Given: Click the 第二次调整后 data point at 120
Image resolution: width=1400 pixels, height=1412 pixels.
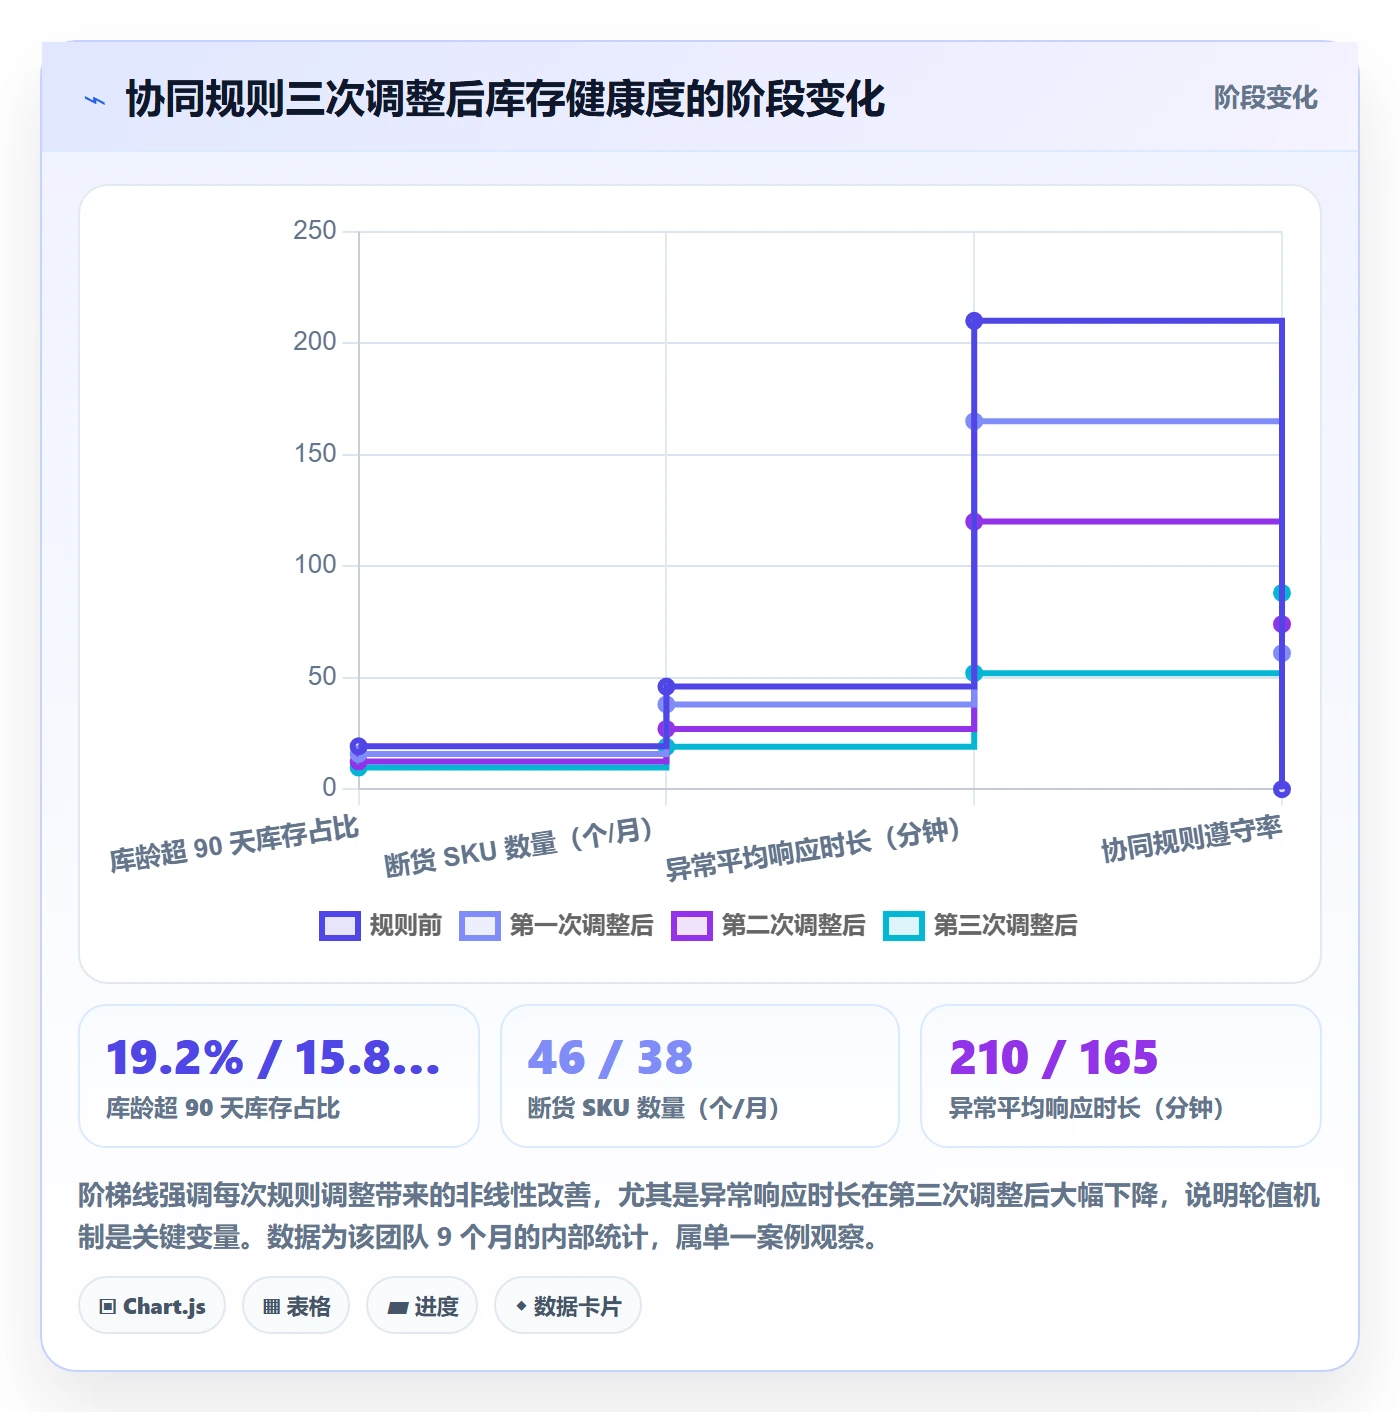Looking at the screenshot, I should coord(974,521).
